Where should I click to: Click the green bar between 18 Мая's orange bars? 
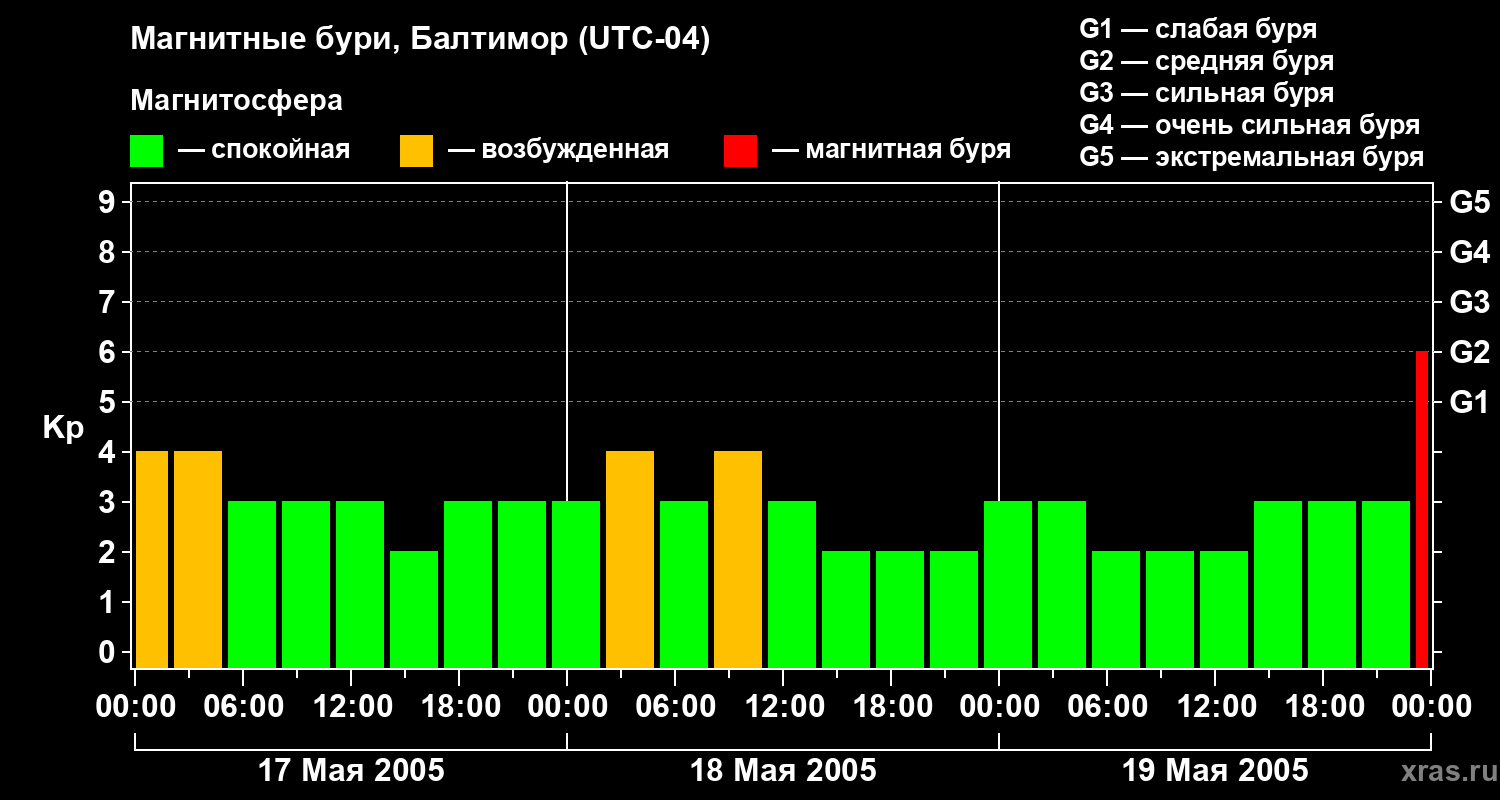[684, 585]
